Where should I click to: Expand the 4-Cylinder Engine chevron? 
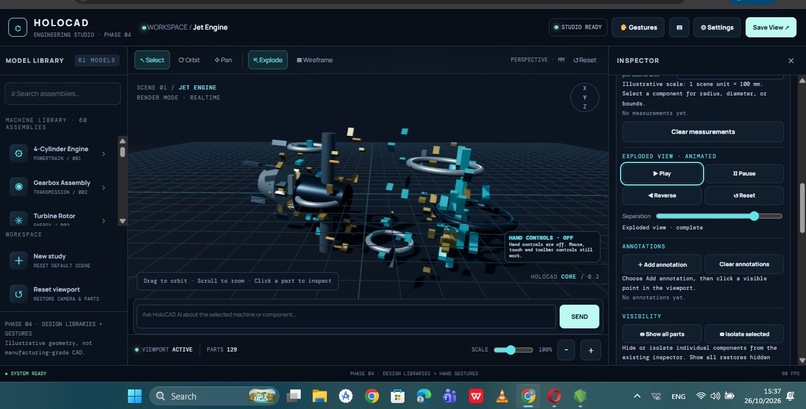point(103,154)
